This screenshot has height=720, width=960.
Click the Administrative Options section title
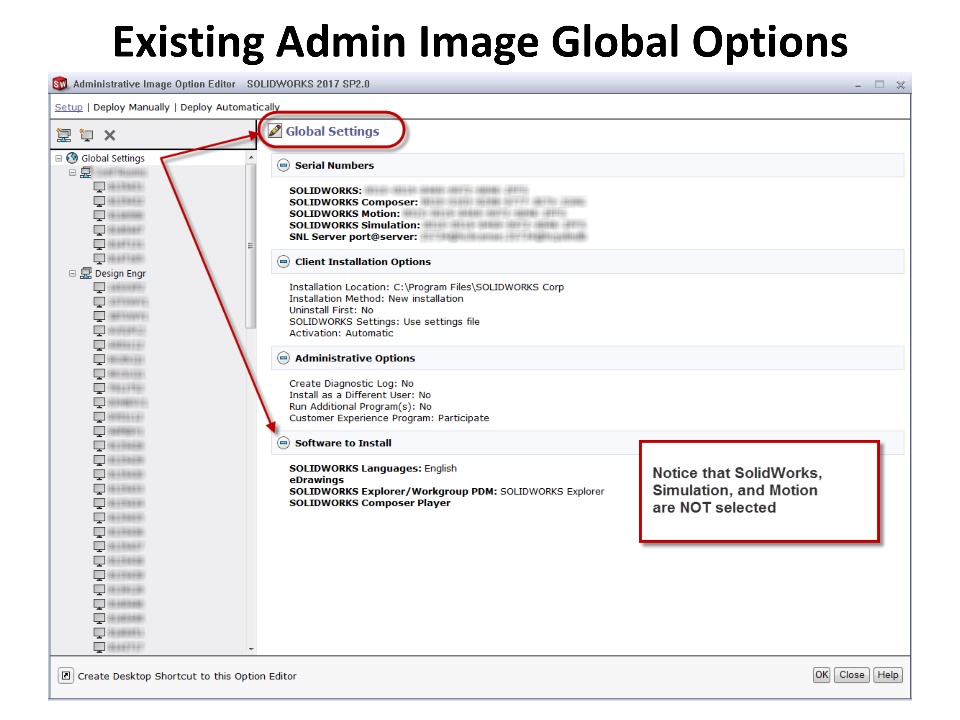coord(355,358)
